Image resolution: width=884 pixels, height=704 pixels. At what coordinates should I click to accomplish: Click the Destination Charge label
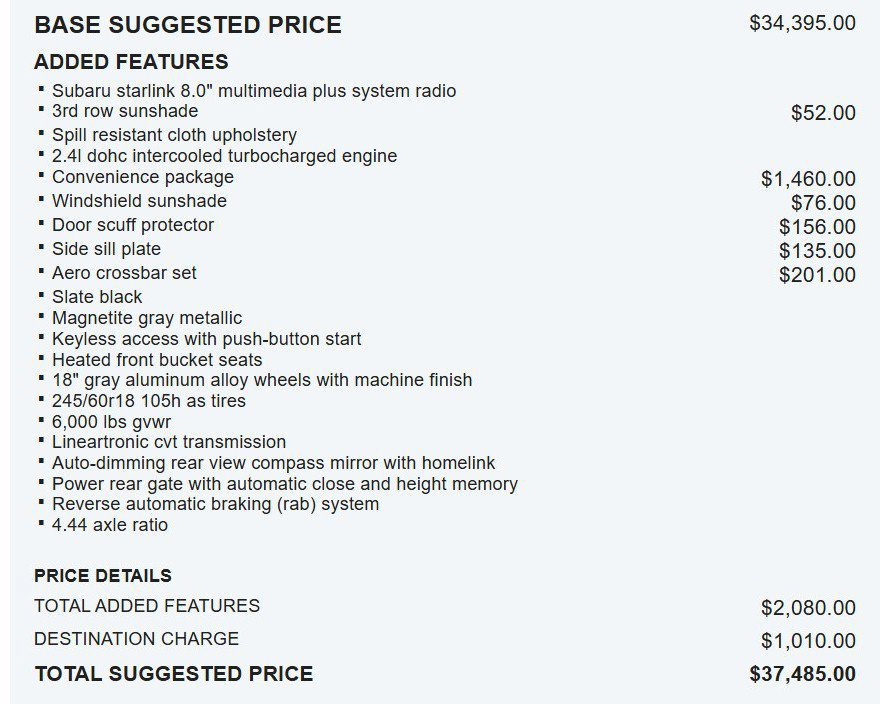pos(136,639)
